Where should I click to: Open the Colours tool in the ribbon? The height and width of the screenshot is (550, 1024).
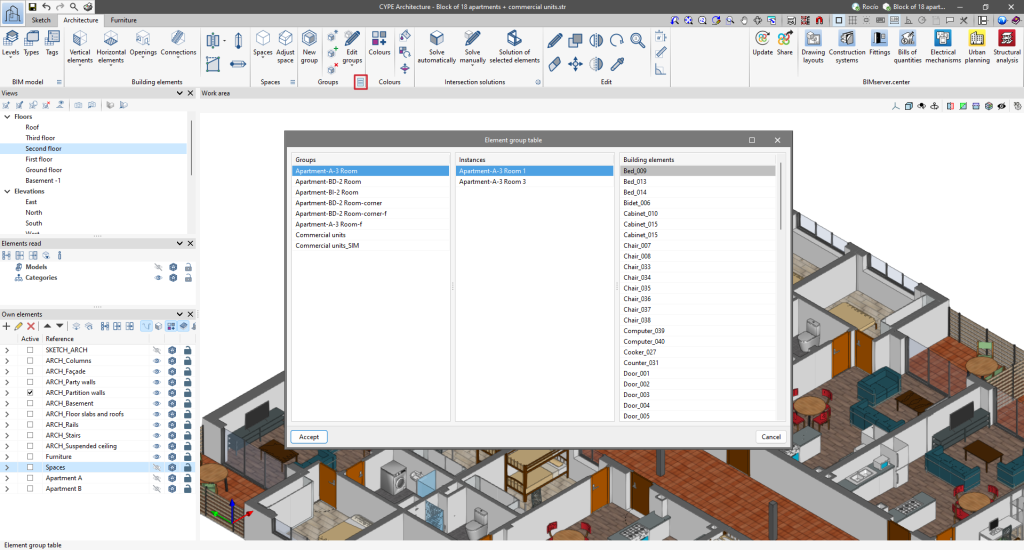pos(379,44)
